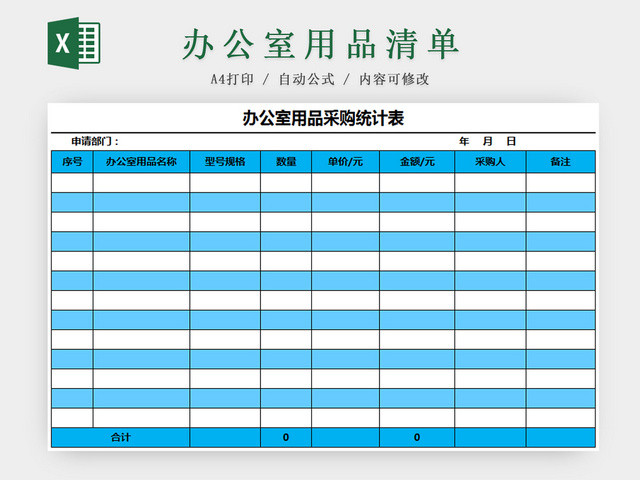Select the '办公室用品清单' main heading
Image resolution: width=640 pixels, height=480 pixels.
pos(321,44)
